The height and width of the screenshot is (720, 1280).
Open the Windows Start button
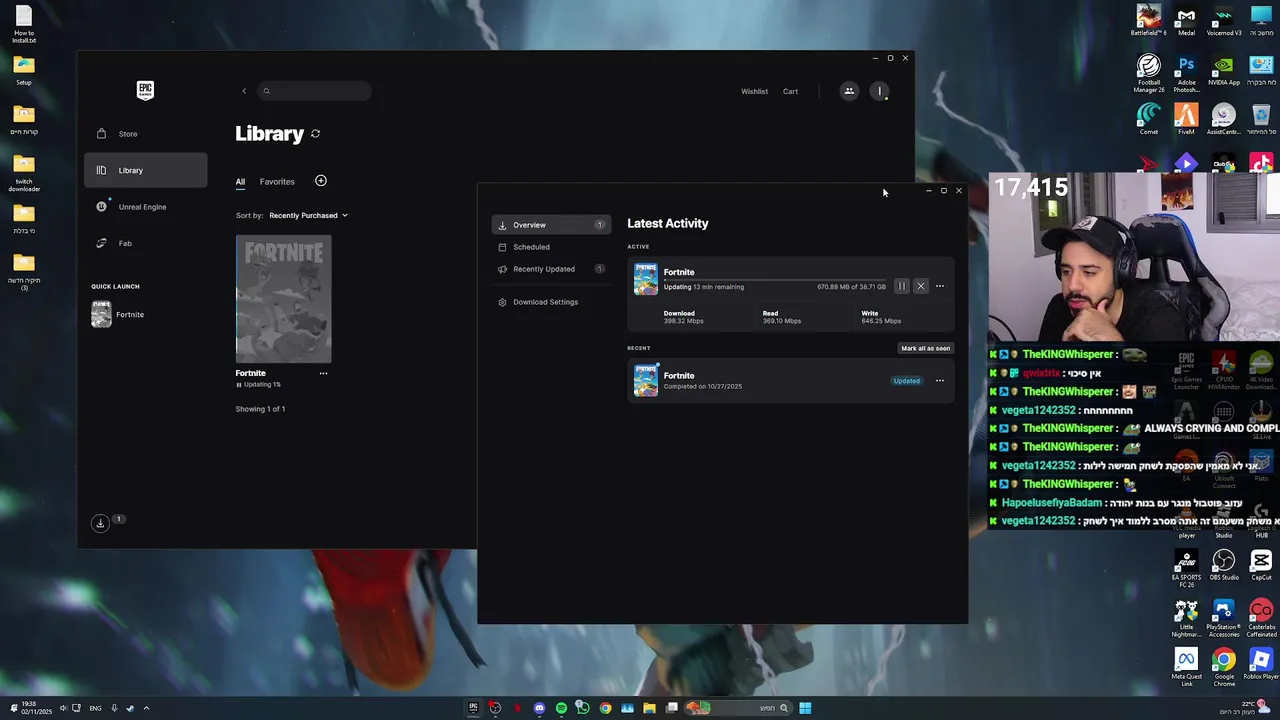[805, 708]
